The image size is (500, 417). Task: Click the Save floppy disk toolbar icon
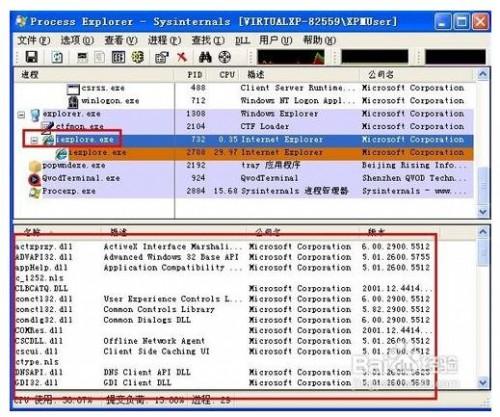click(x=32, y=57)
